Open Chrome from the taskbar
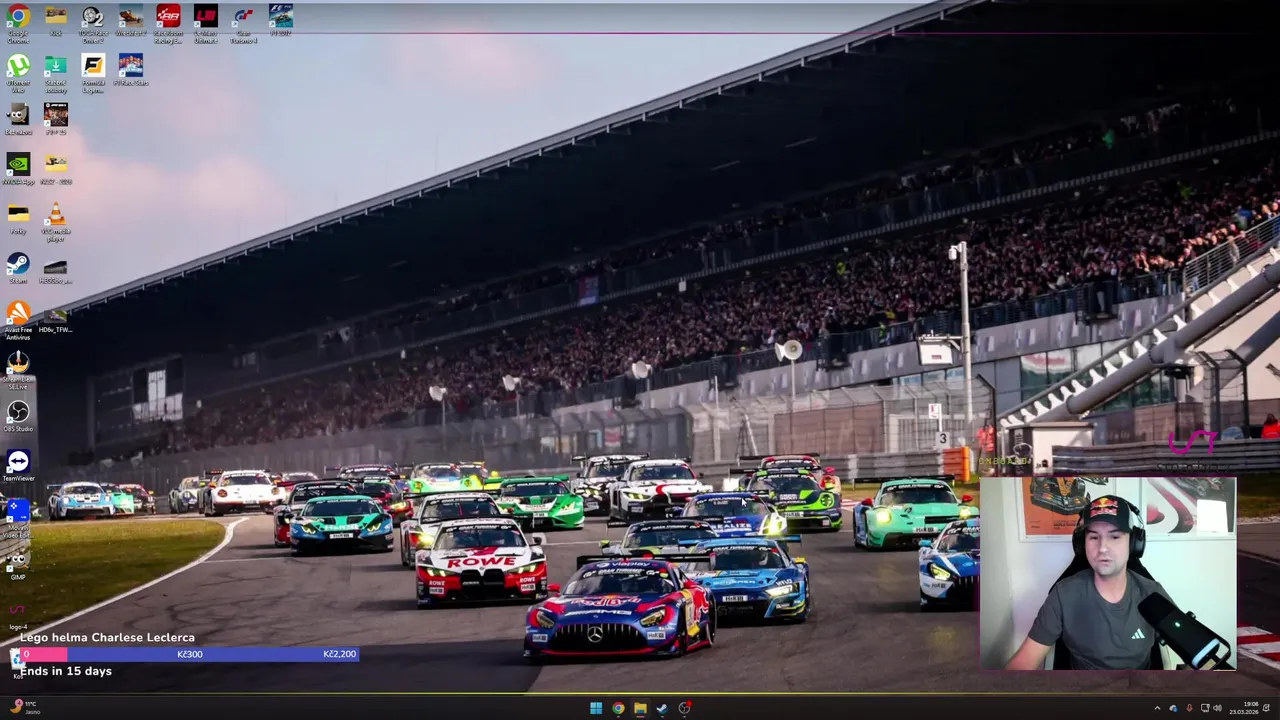 (618, 708)
